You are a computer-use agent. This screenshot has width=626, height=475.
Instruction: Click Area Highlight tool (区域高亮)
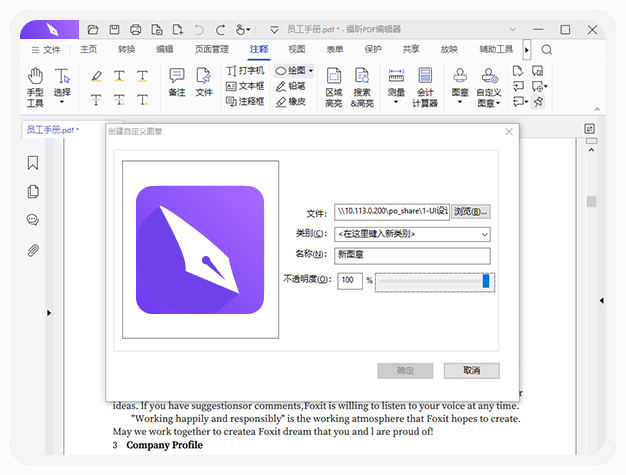coord(334,87)
